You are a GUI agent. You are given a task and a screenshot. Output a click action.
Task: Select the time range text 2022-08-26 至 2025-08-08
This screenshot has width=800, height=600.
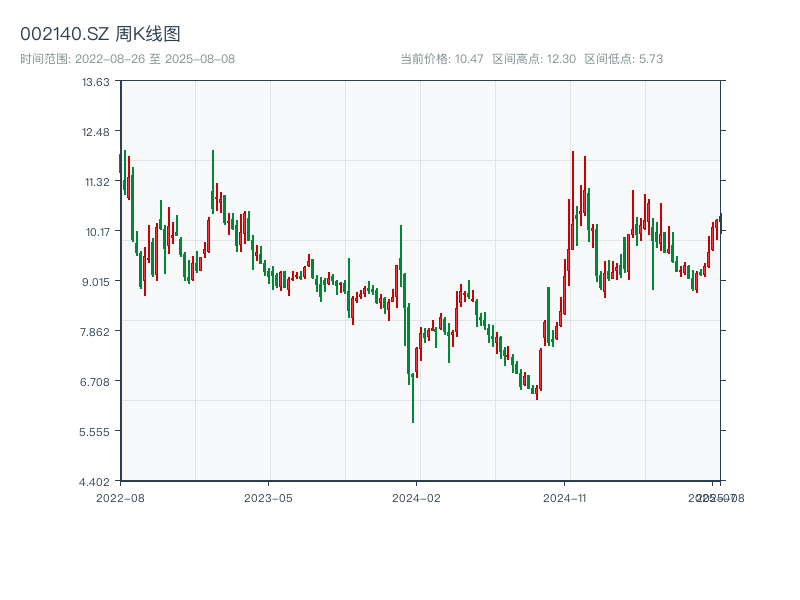[155, 59]
